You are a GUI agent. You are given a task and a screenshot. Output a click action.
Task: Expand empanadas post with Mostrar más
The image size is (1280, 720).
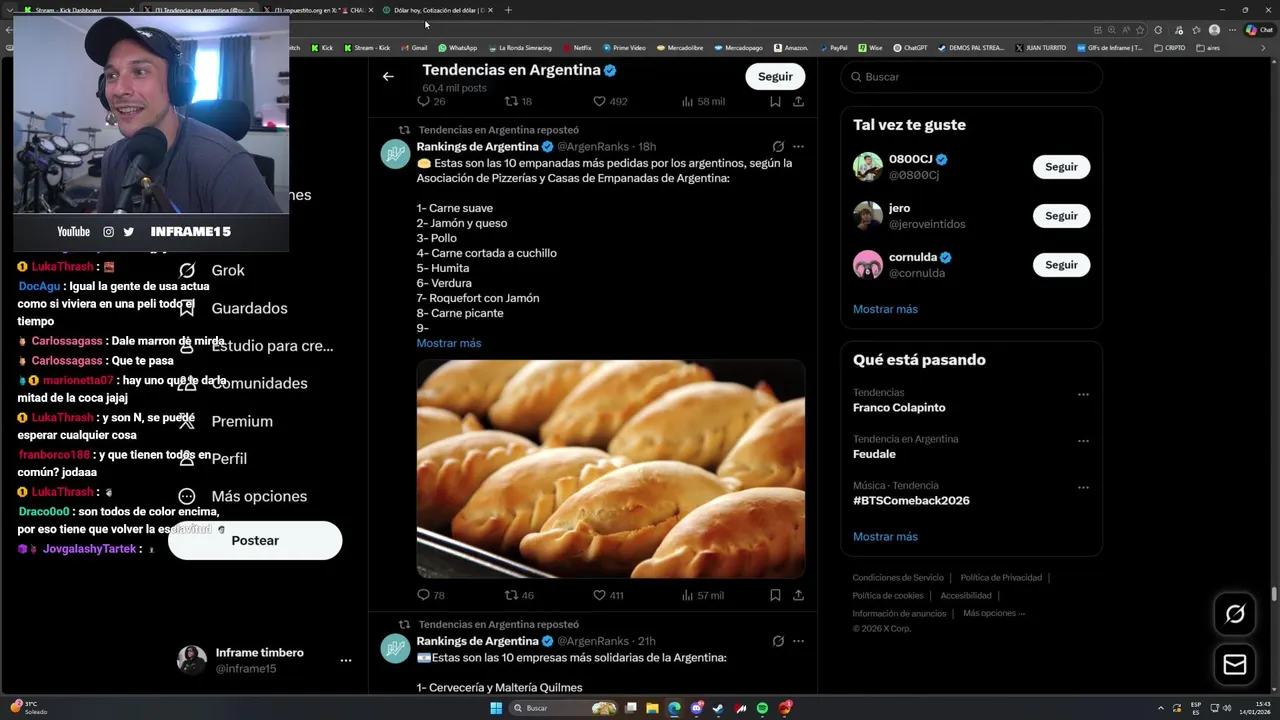pos(449,343)
